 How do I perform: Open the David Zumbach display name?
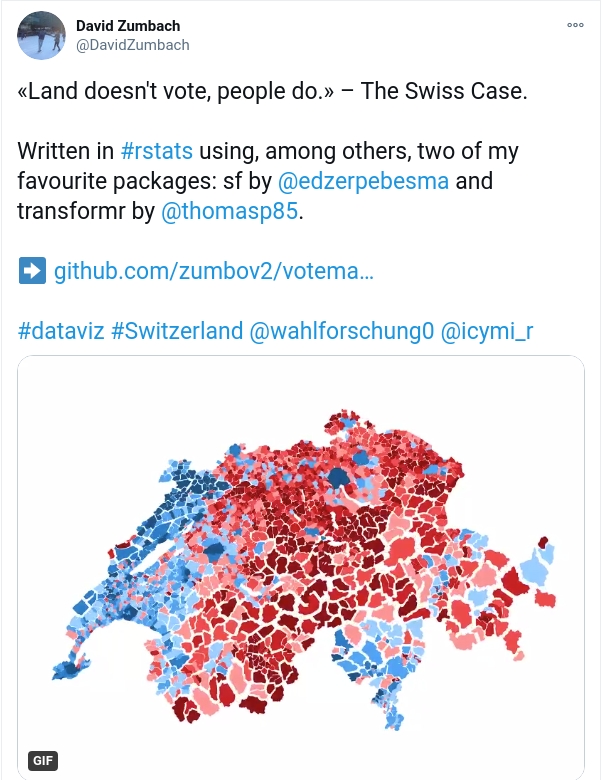coord(128,26)
